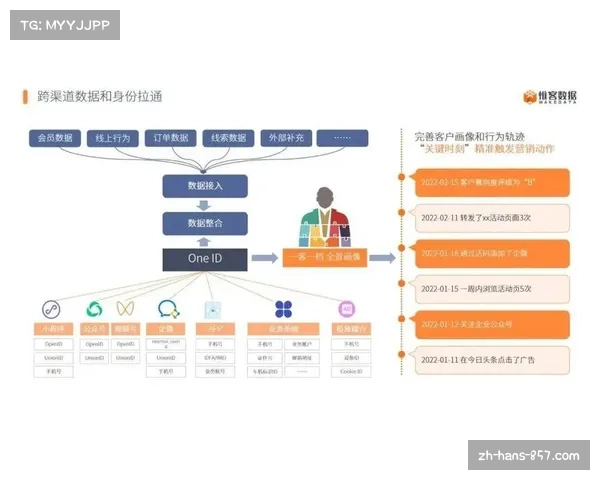Screen dimensions: 600x480
Task: Click the timeline dot beside the 2022-01-18 card
Action: (x=401, y=248)
